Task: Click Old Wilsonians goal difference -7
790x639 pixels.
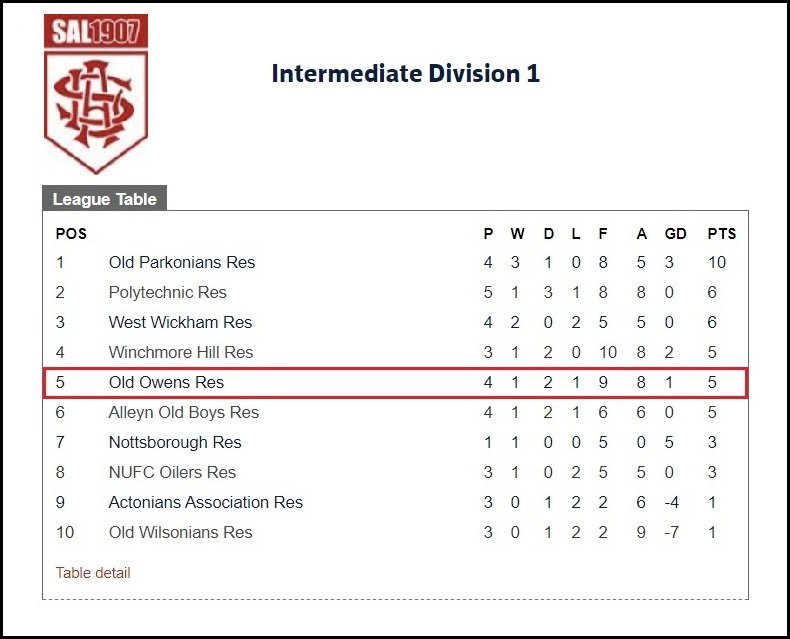Action: 672,532
